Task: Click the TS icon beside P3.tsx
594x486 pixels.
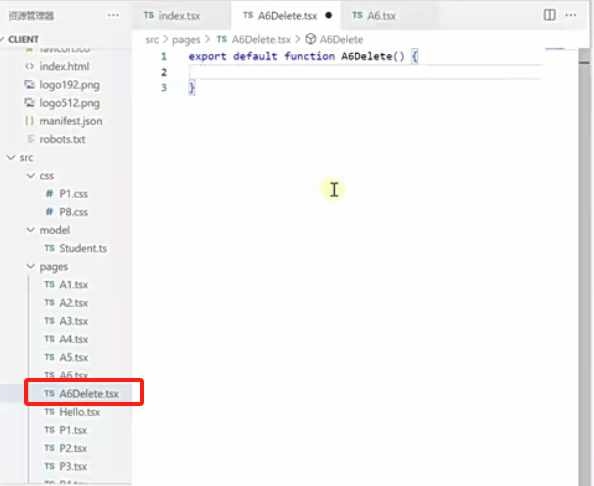Action: [x=49, y=466]
